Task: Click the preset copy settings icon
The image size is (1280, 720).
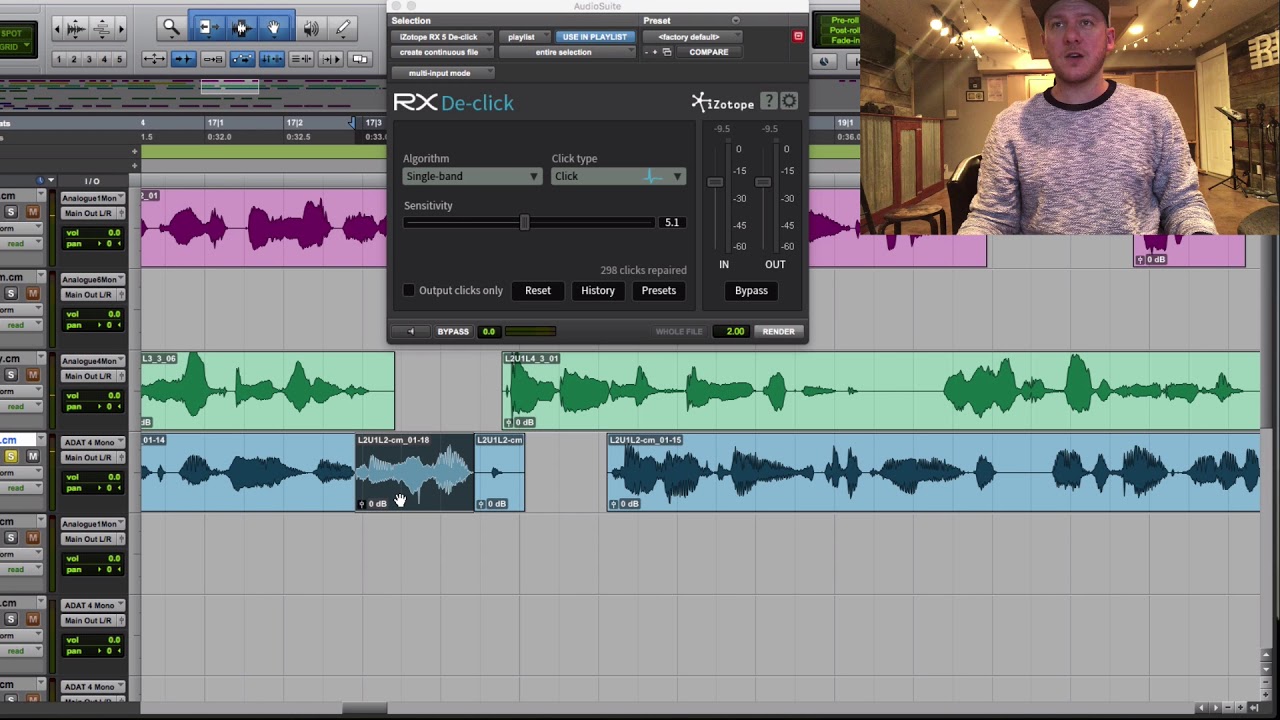Action: click(667, 52)
